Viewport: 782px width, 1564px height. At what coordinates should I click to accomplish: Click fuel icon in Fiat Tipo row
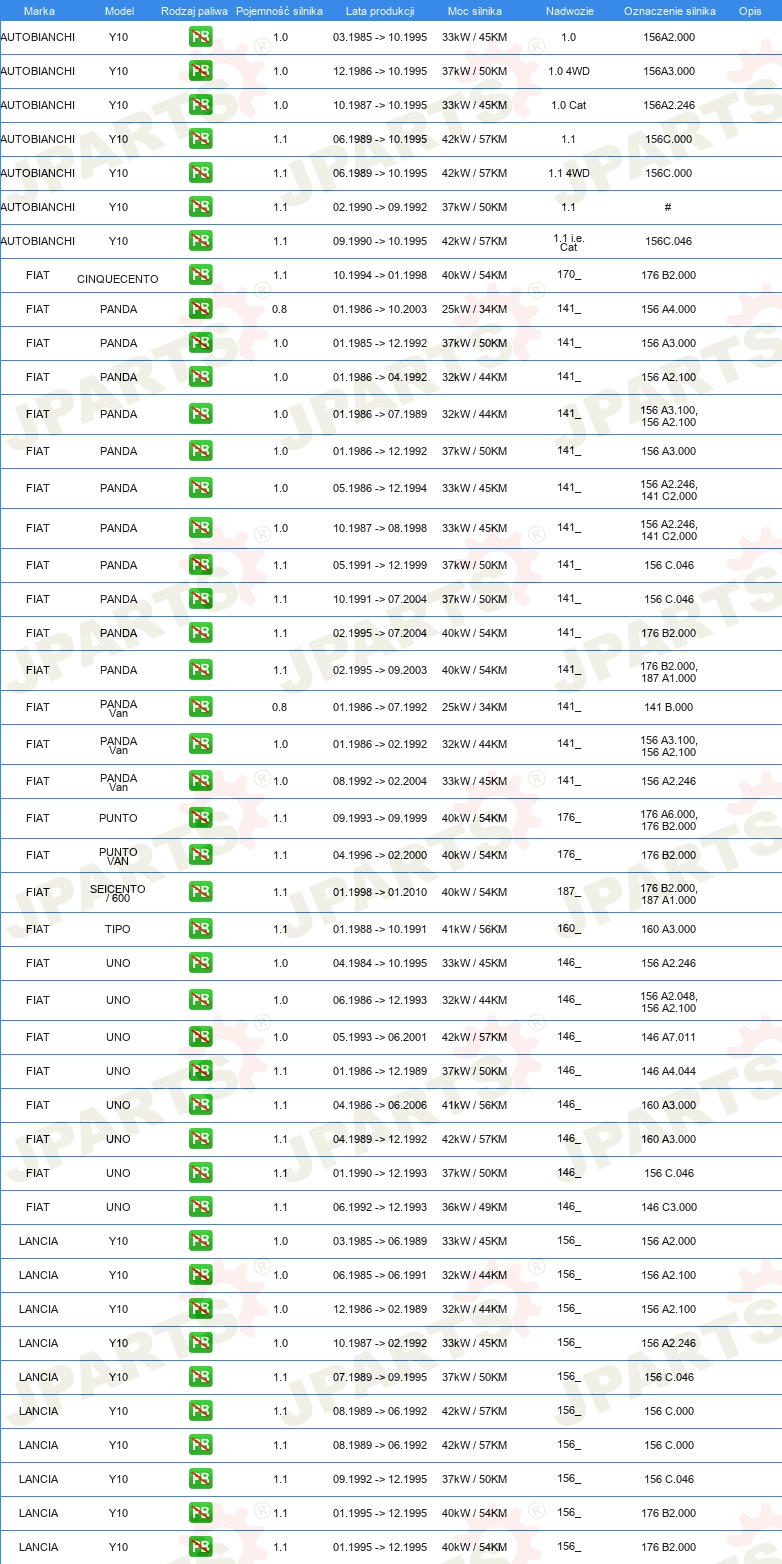pos(200,929)
